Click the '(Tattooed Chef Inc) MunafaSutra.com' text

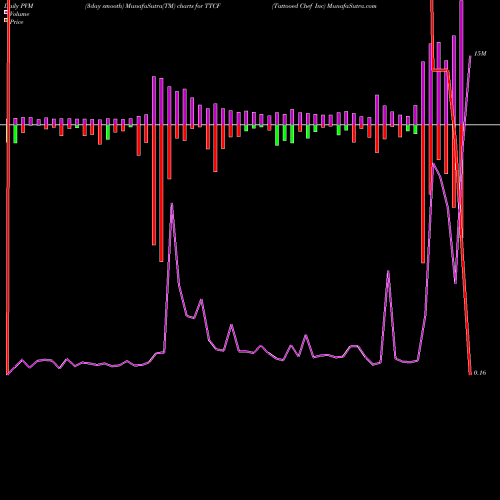tap(324, 6)
